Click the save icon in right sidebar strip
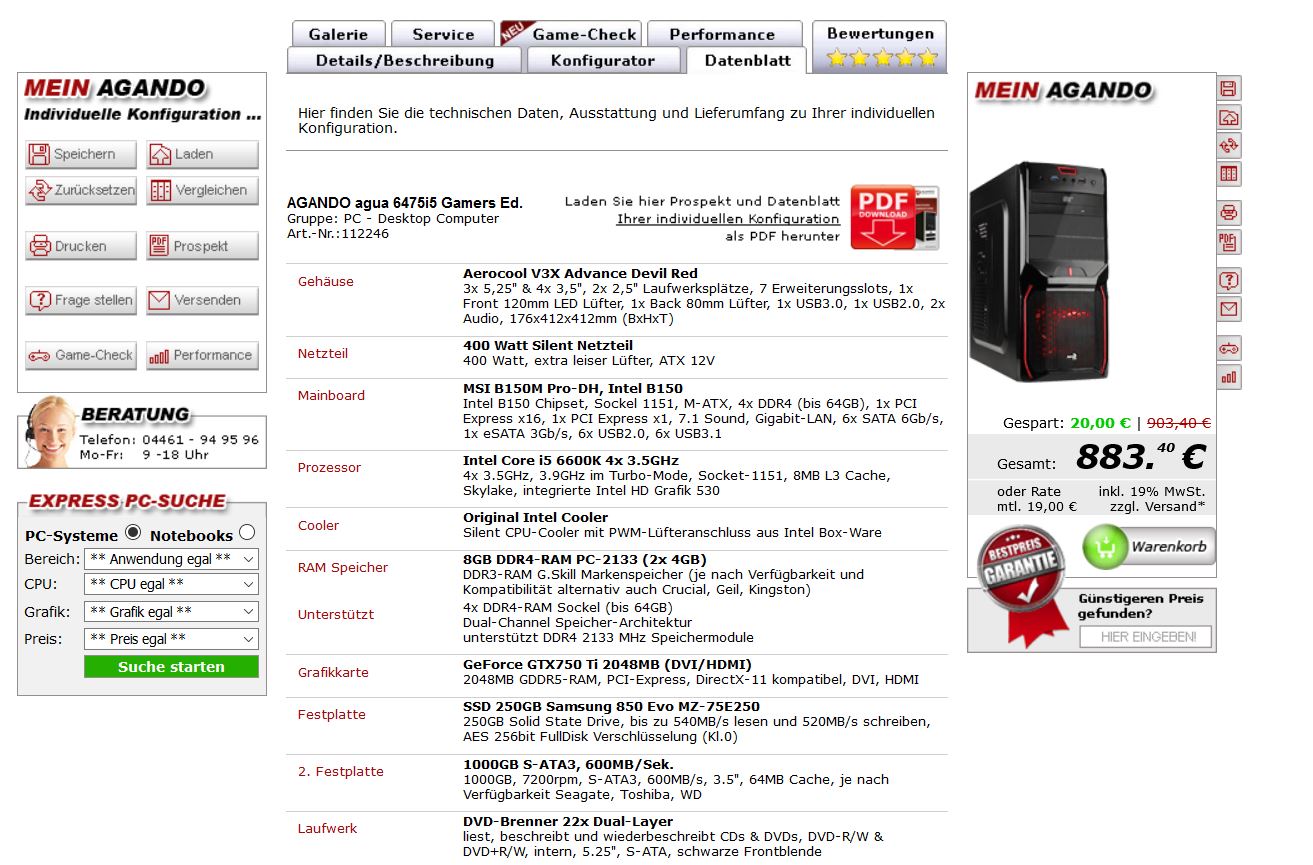This screenshot has height=865, width=1313. click(x=1229, y=88)
